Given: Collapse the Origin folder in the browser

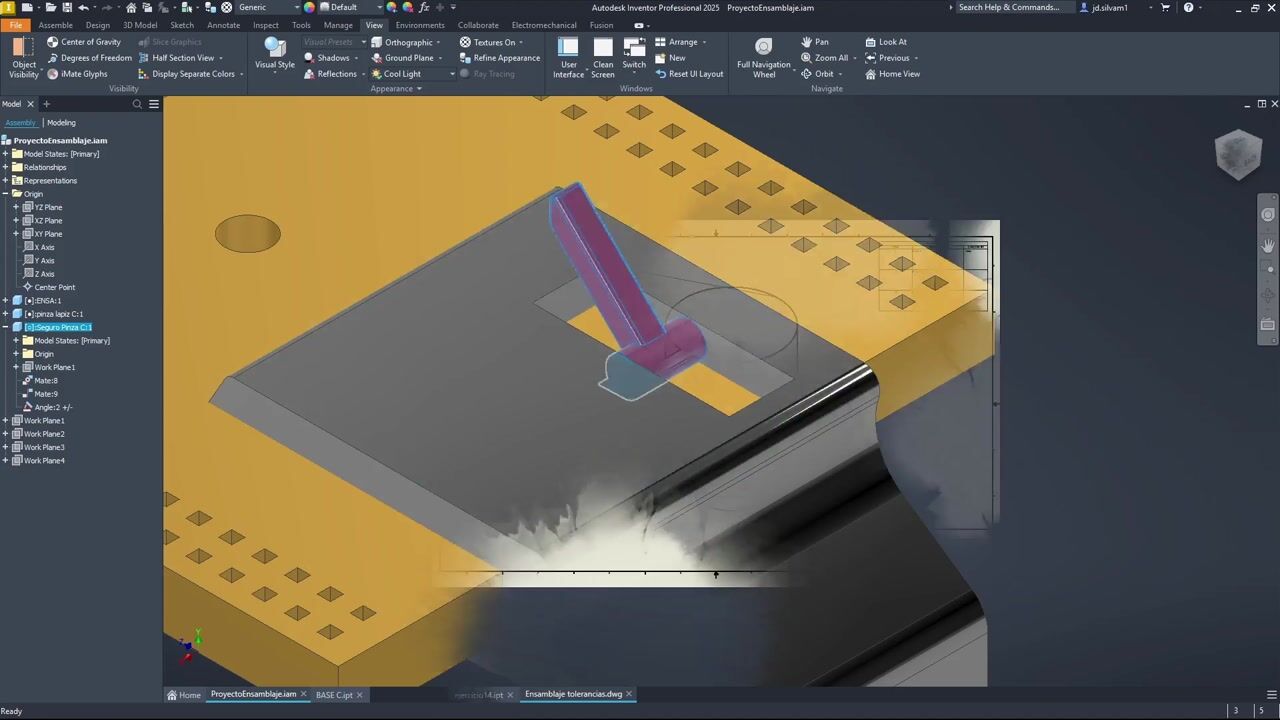Looking at the screenshot, I should coord(5,194).
